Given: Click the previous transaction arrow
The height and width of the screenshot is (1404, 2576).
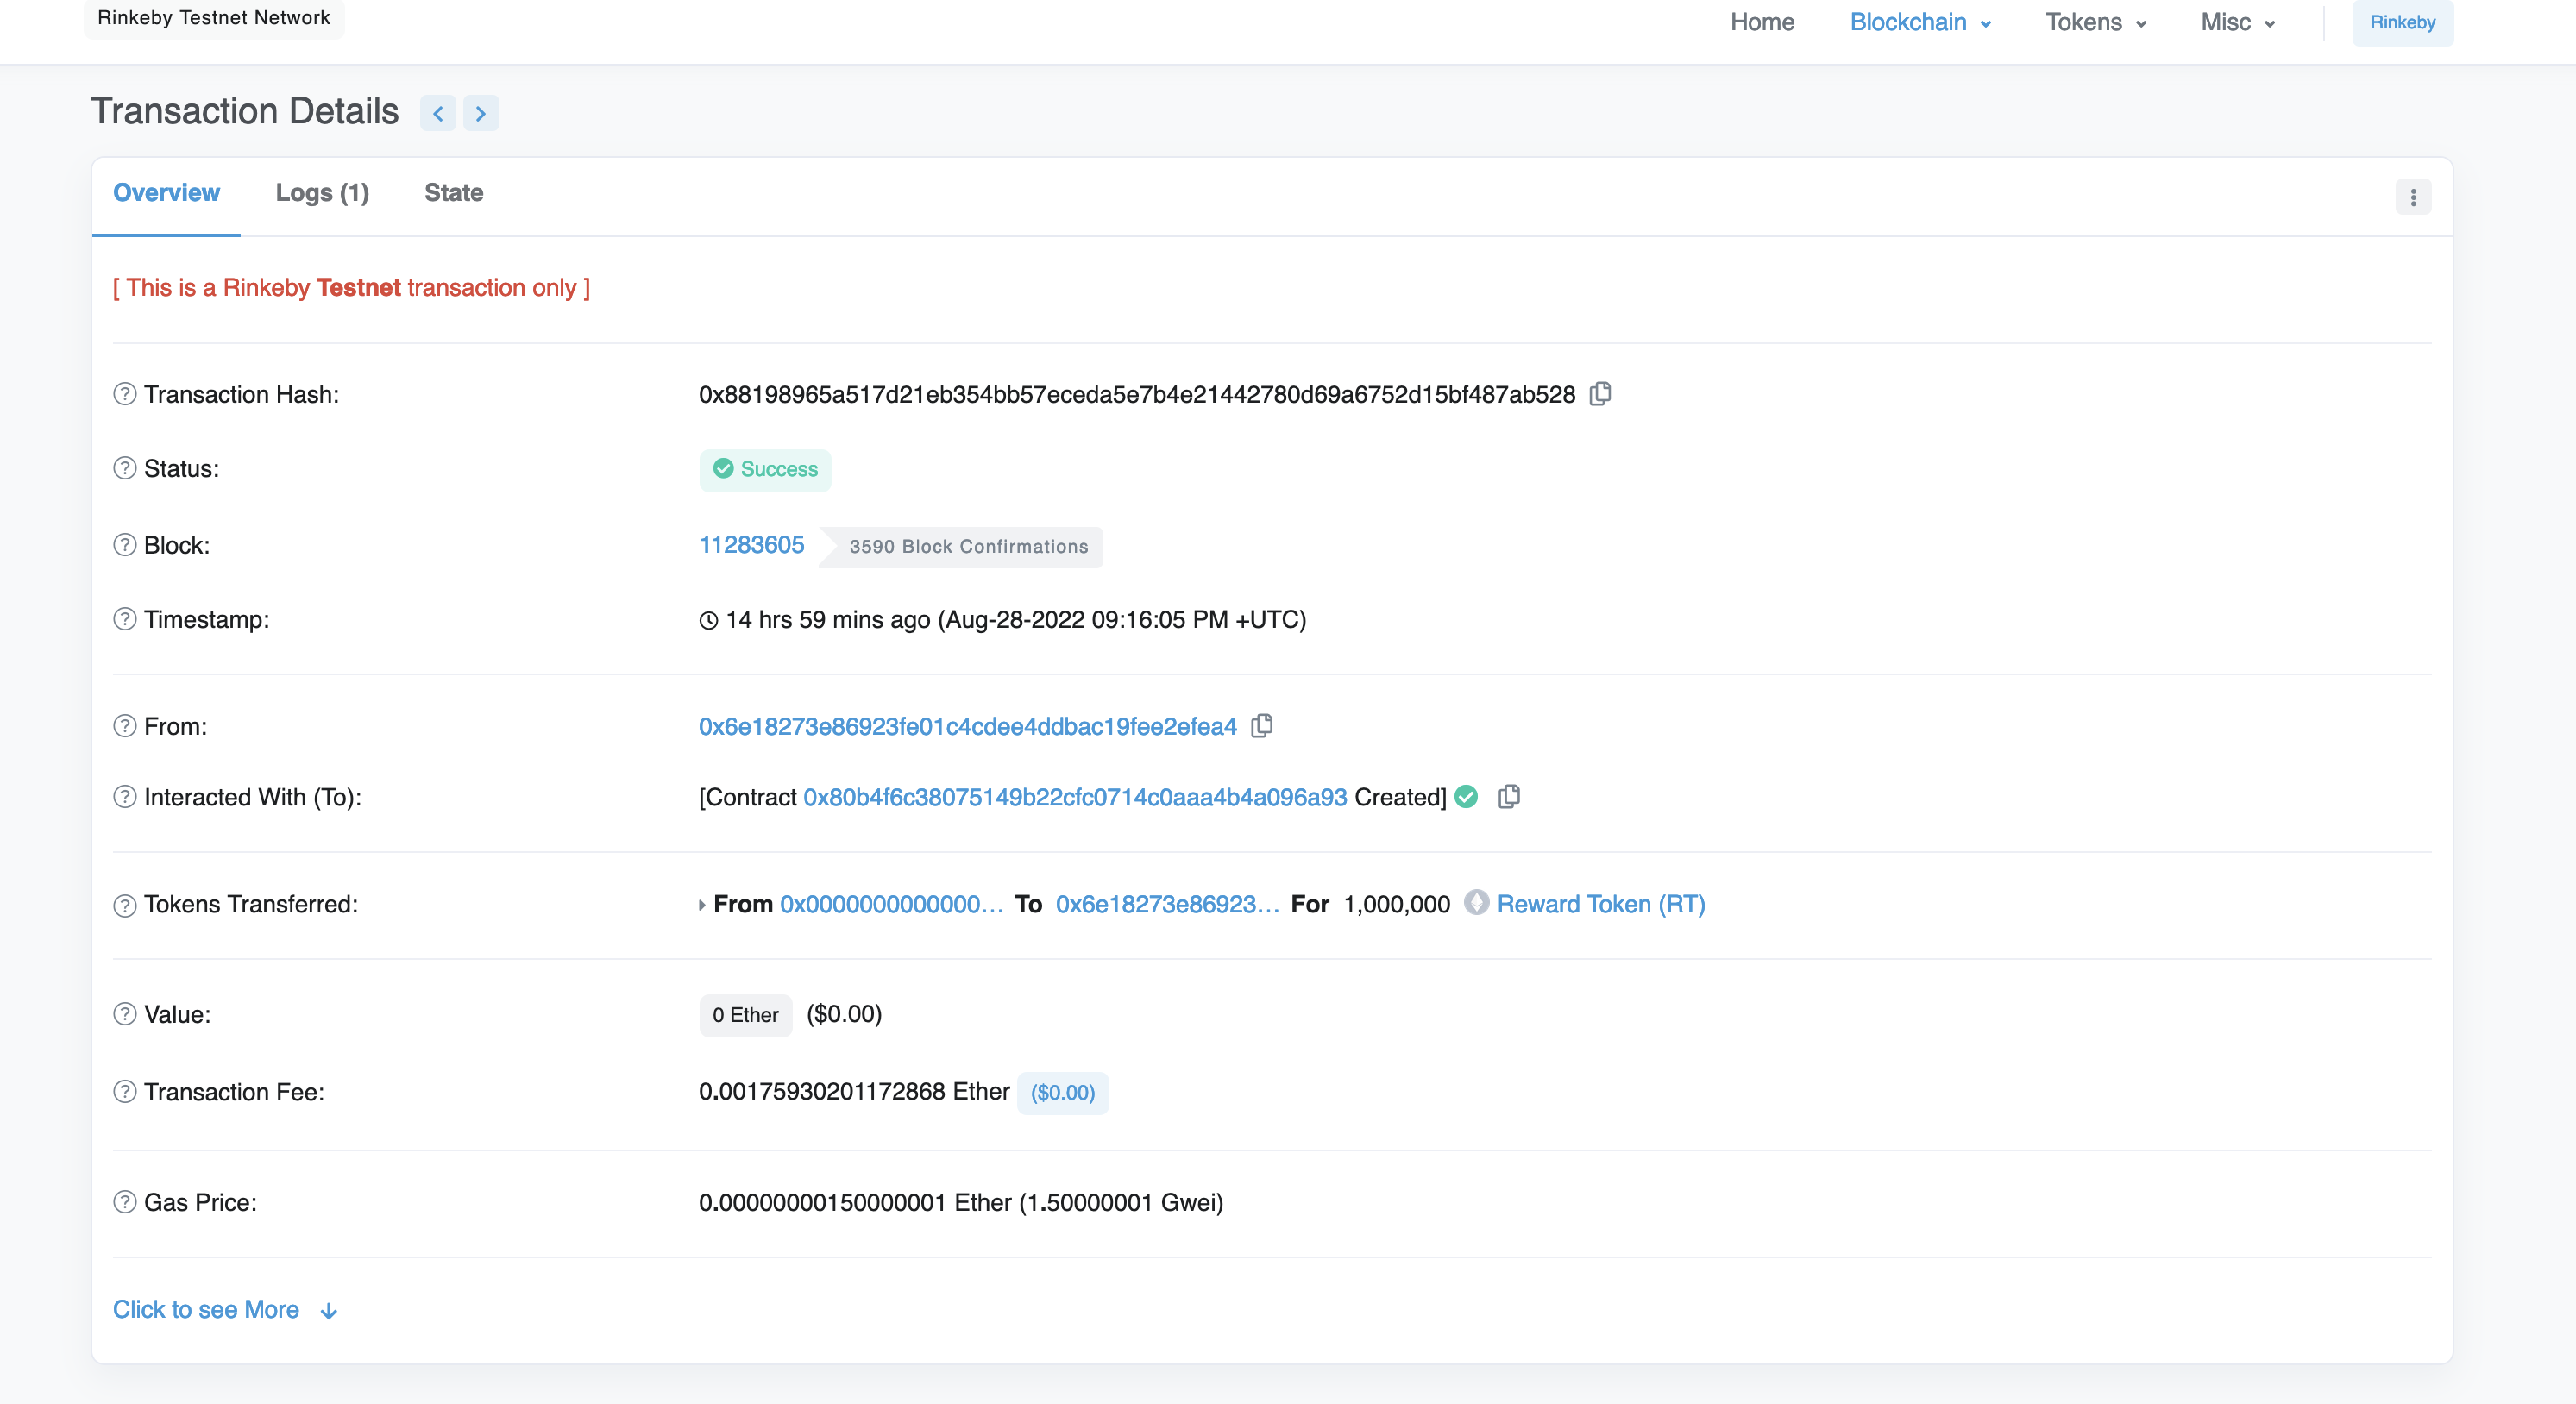Looking at the screenshot, I should (438, 113).
